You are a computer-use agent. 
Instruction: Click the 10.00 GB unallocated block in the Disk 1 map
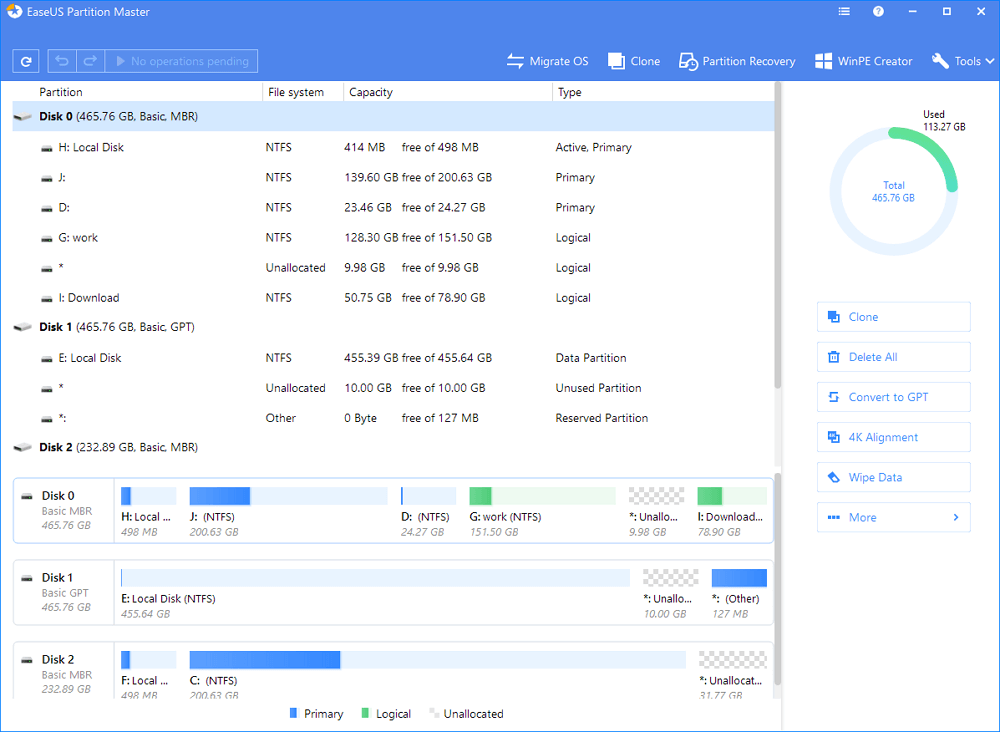670,578
